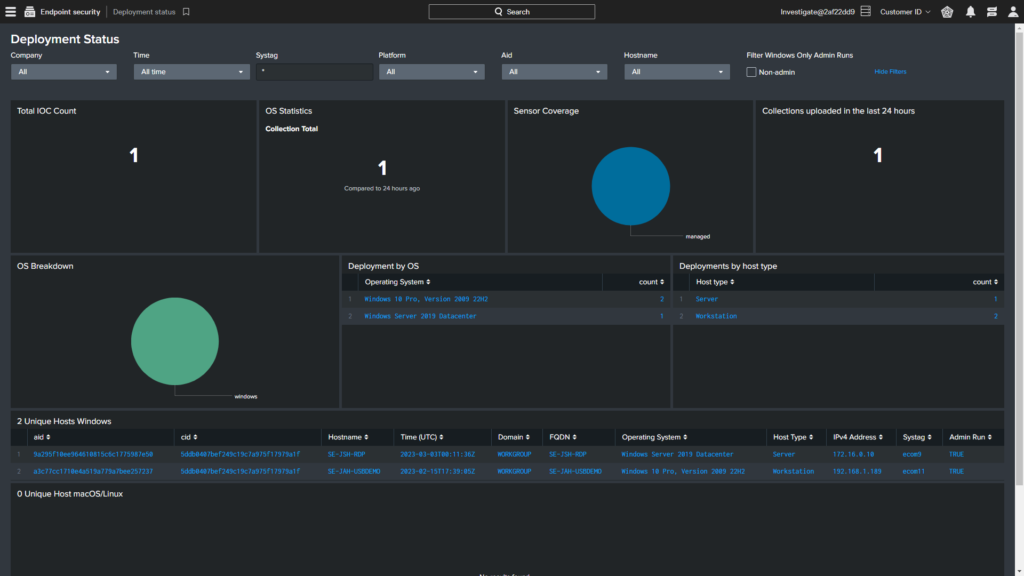This screenshot has height=576, width=1024.
Task: Click IPv4 address 192.168.1.189
Action: pyautogui.click(x=857, y=471)
